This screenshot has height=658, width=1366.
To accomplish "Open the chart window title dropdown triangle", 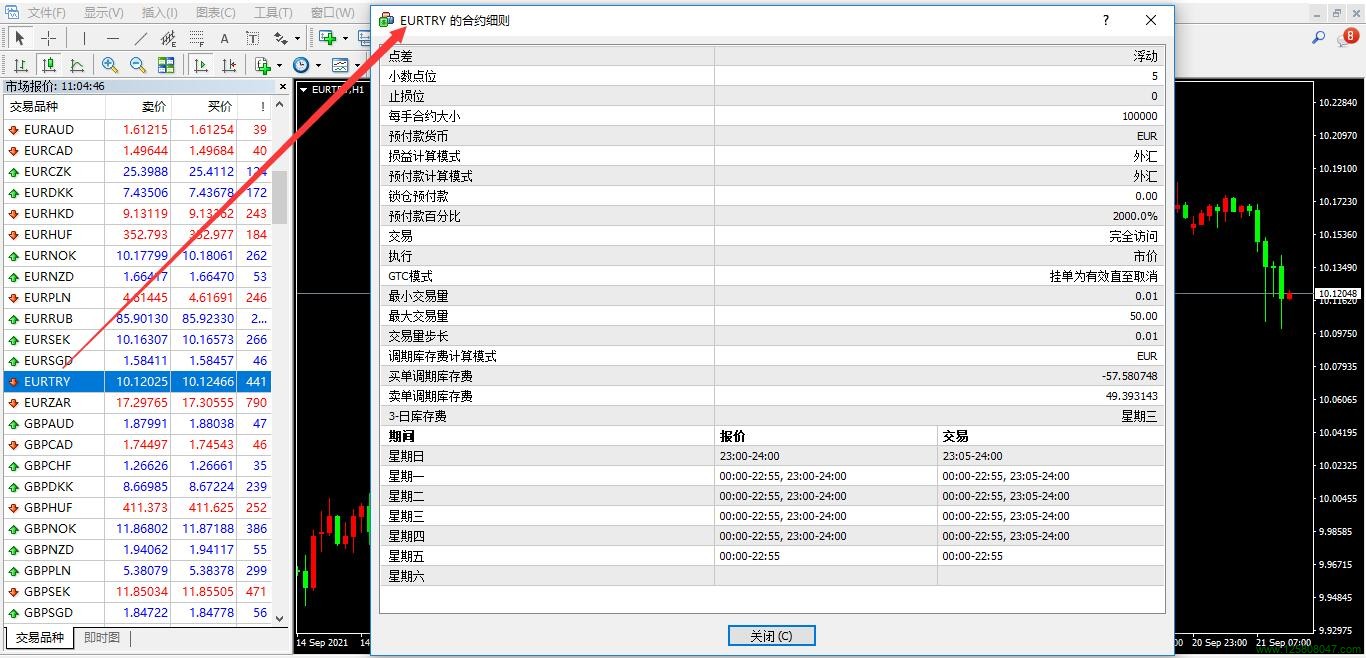I will tap(304, 90).
